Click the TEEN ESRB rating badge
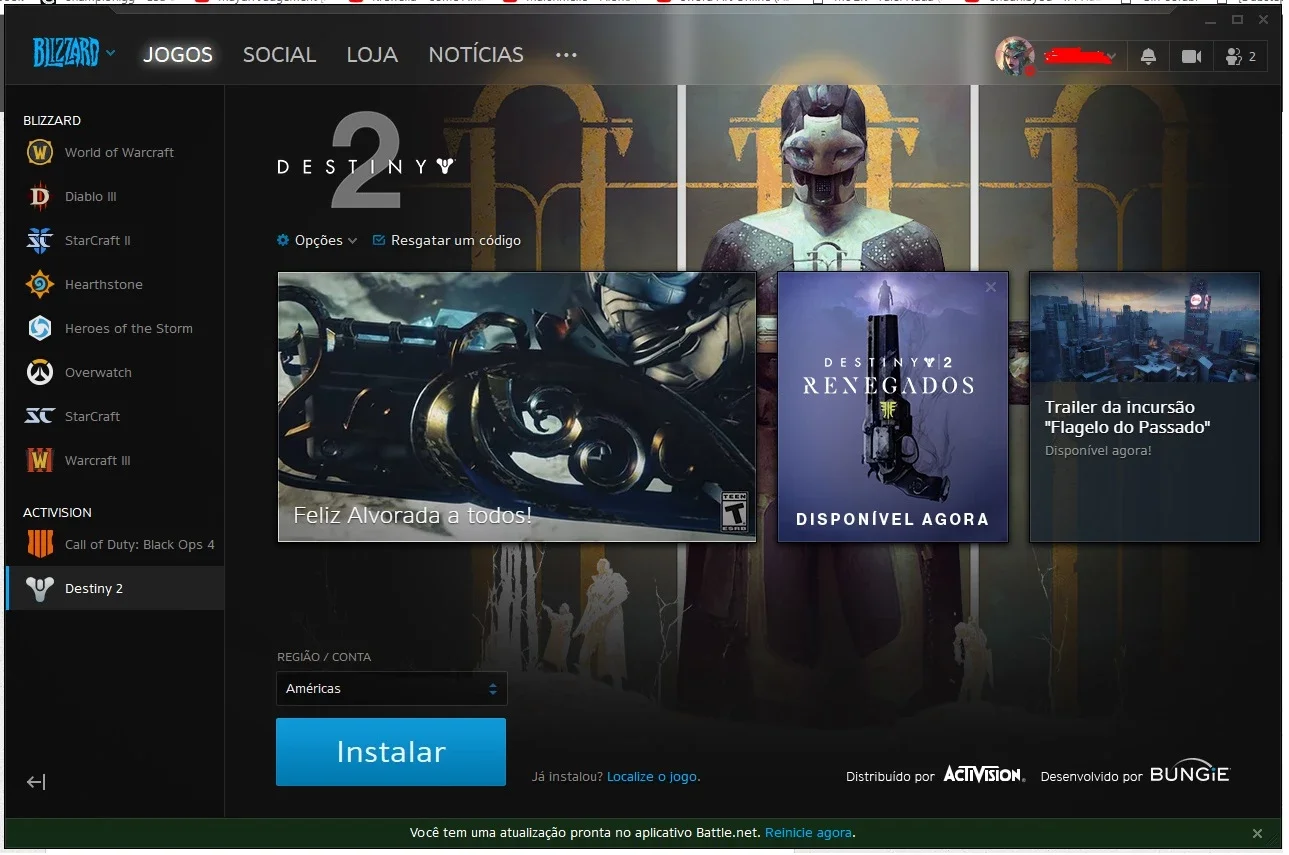This screenshot has height=855, width=1289. 734,511
